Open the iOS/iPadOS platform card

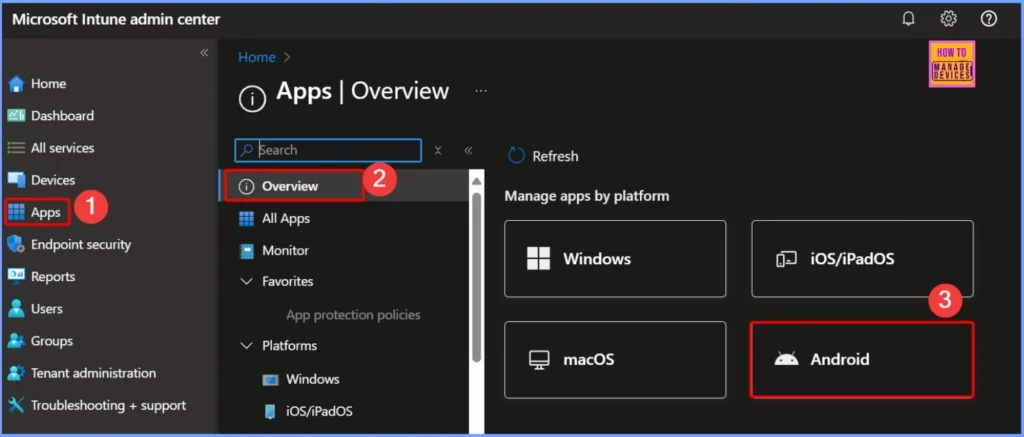point(862,259)
